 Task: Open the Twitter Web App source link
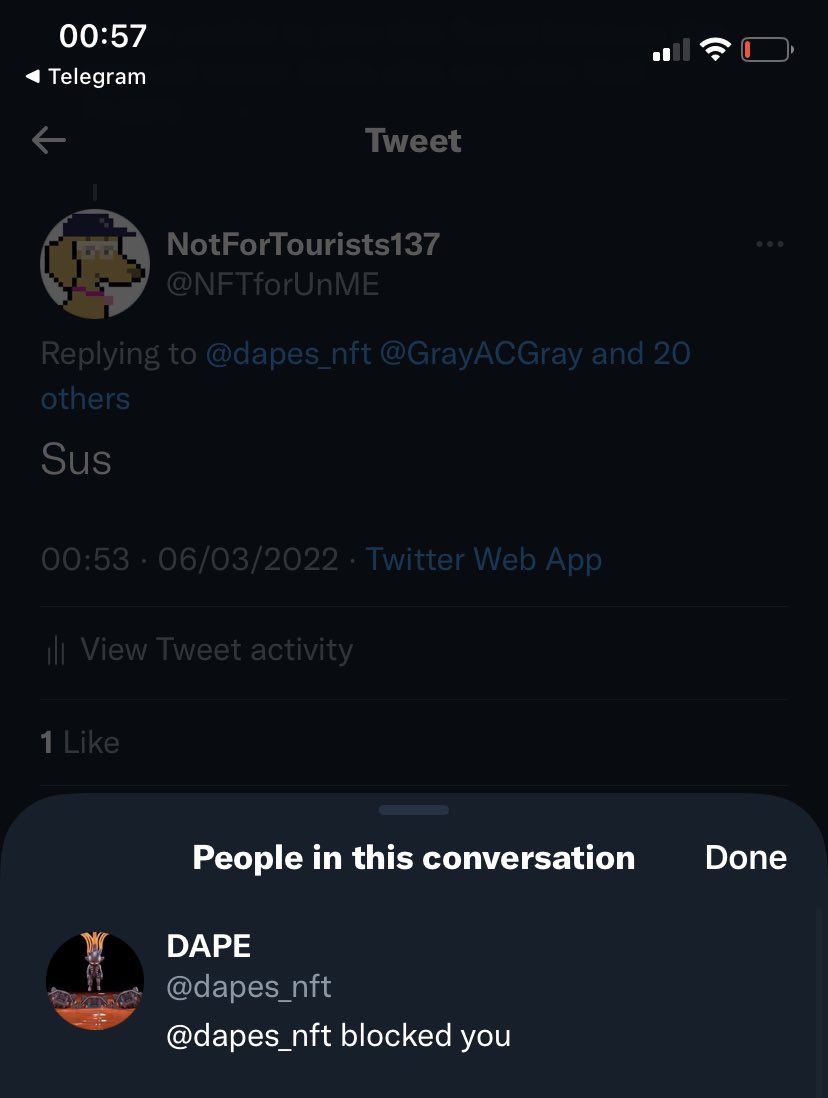483,559
